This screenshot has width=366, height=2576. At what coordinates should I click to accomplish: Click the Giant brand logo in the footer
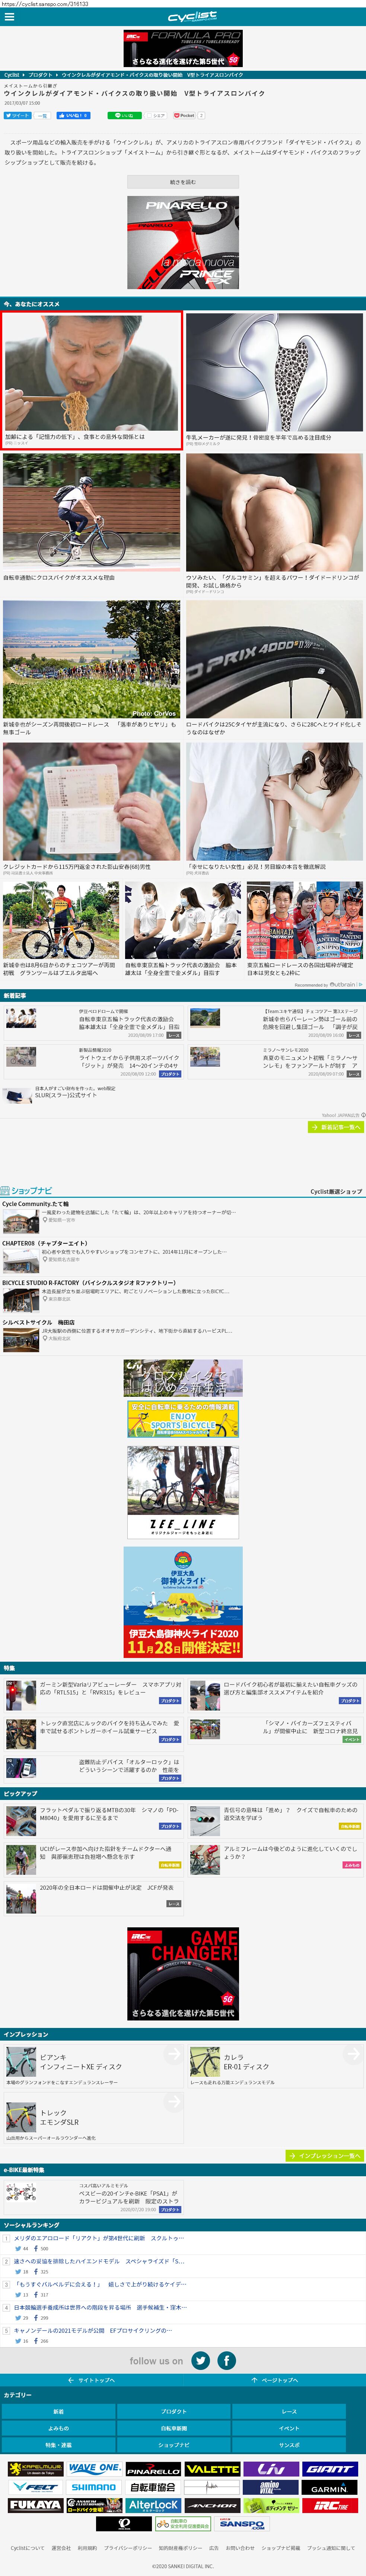(x=329, y=2469)
